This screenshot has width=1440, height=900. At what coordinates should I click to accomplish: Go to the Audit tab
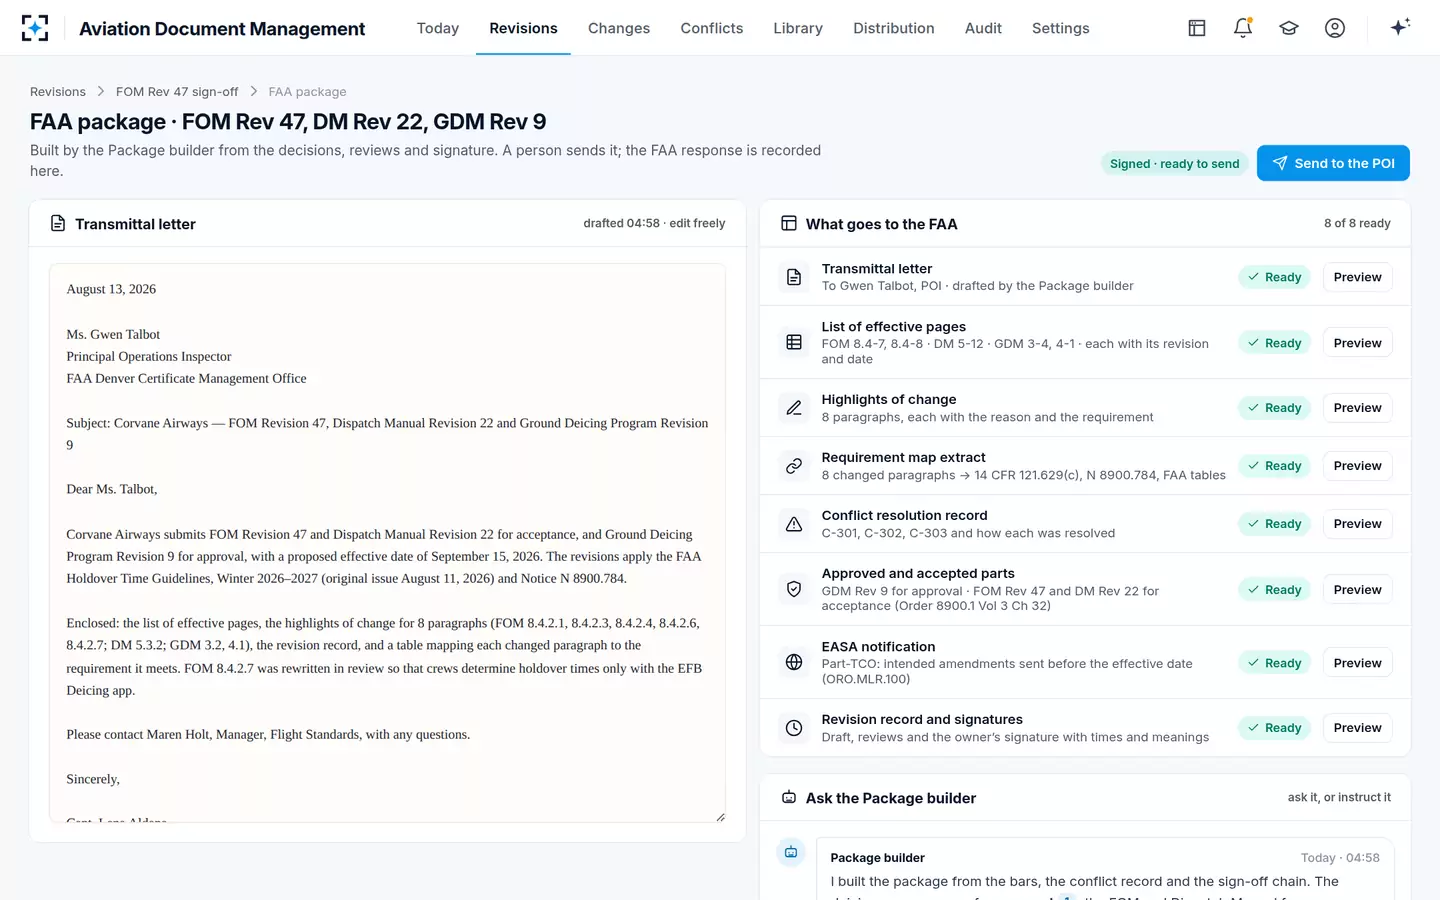point(983,28)
